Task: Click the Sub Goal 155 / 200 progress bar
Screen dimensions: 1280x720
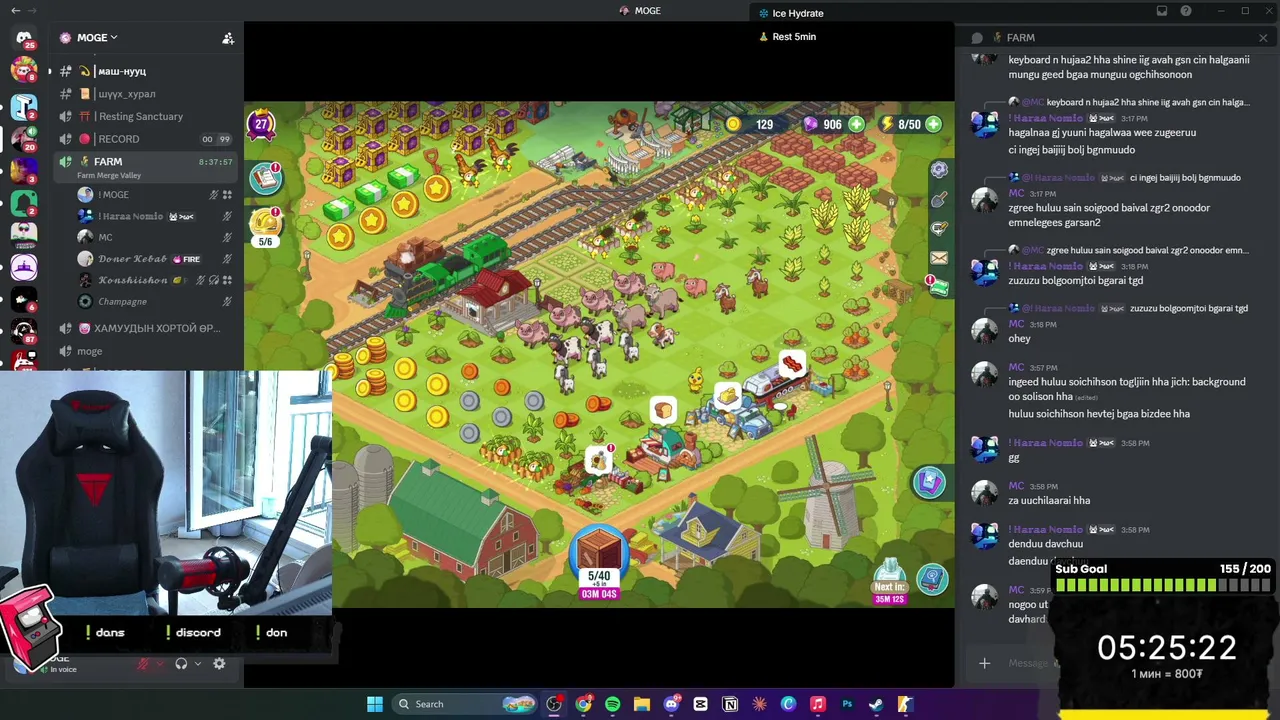Action: point(1163,585)
